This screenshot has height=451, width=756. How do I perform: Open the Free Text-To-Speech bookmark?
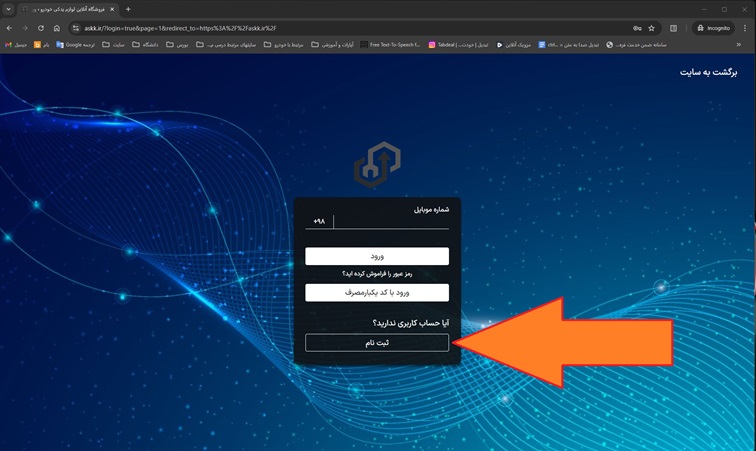391,45
